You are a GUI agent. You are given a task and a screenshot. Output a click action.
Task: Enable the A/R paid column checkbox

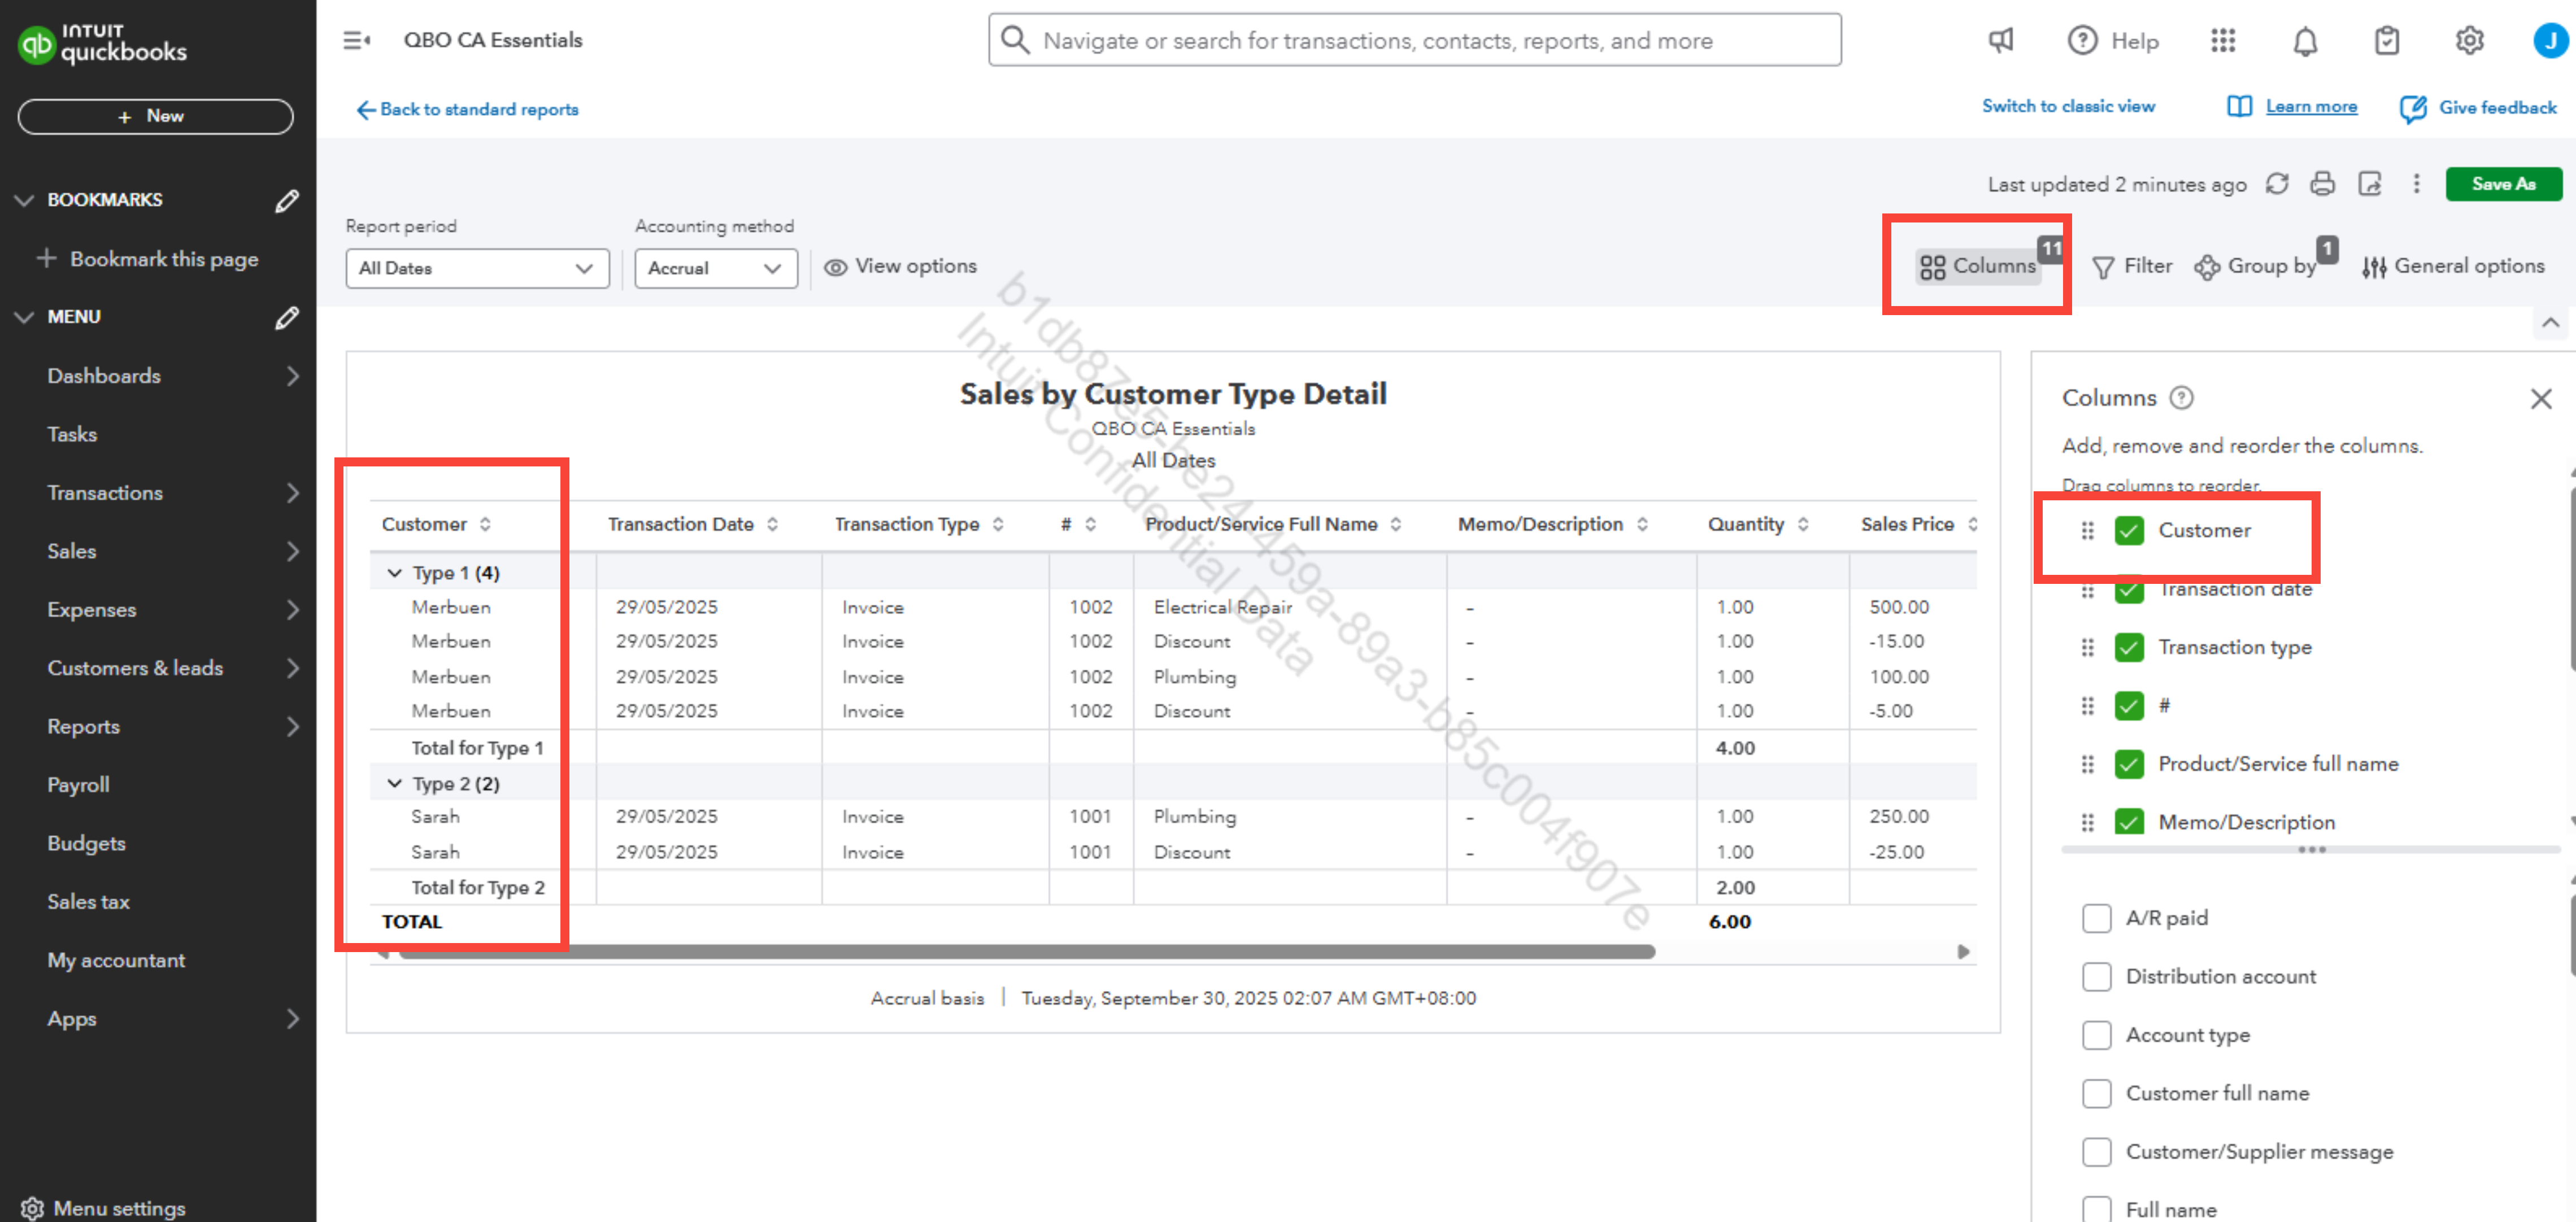point(2096,918)
